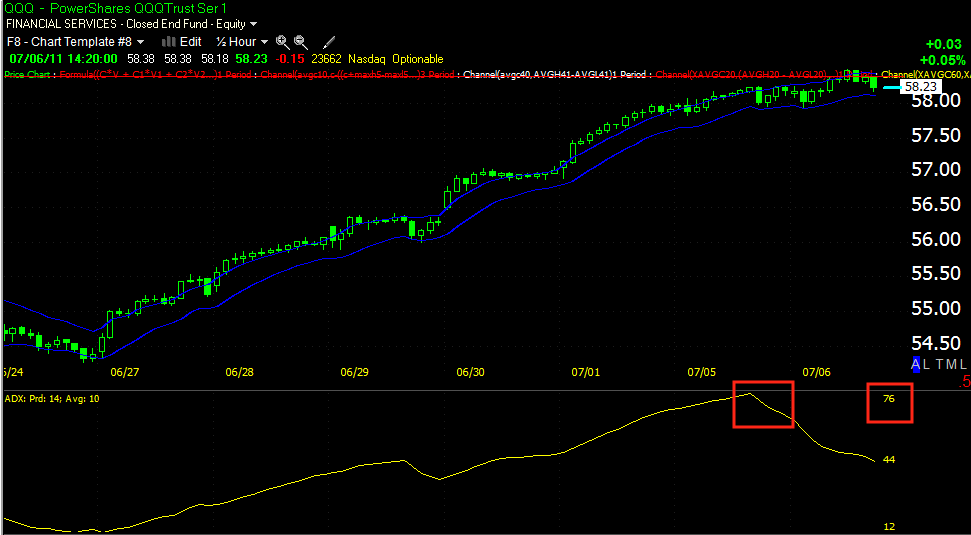Click the 06/27 date axis label

(x=124, y=373)
